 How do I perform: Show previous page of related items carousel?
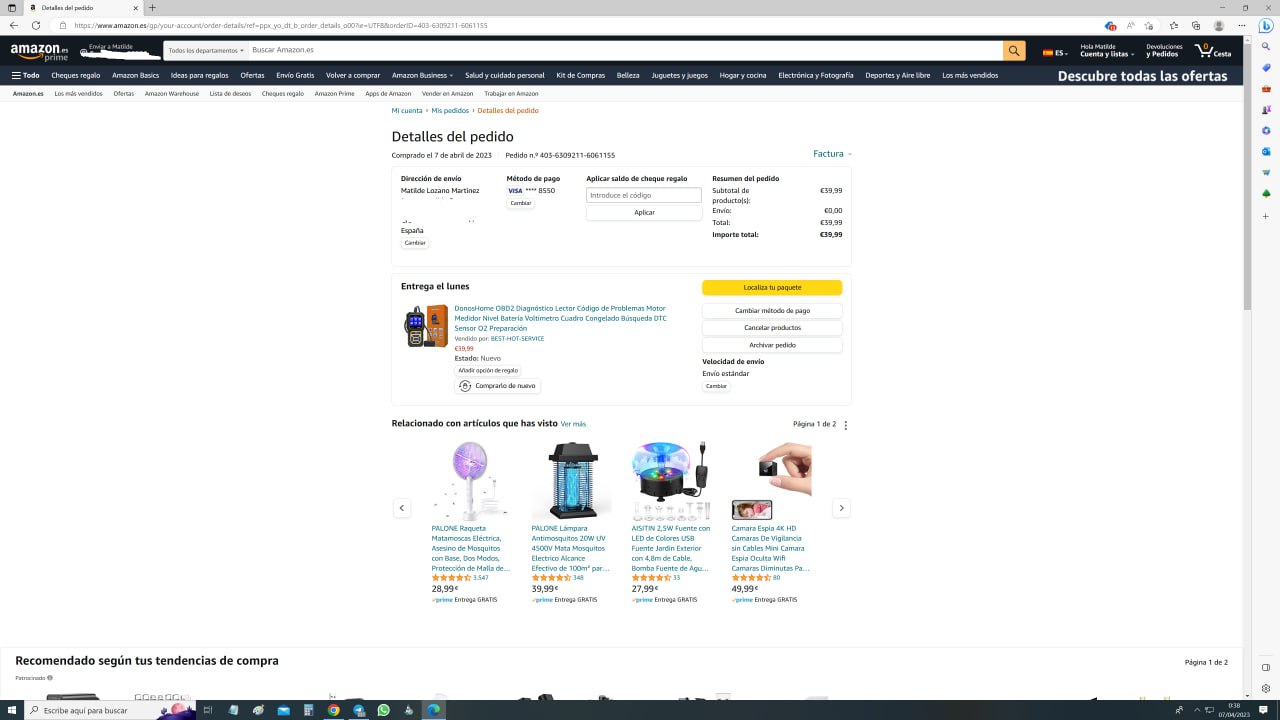click(x=402, y=508)
